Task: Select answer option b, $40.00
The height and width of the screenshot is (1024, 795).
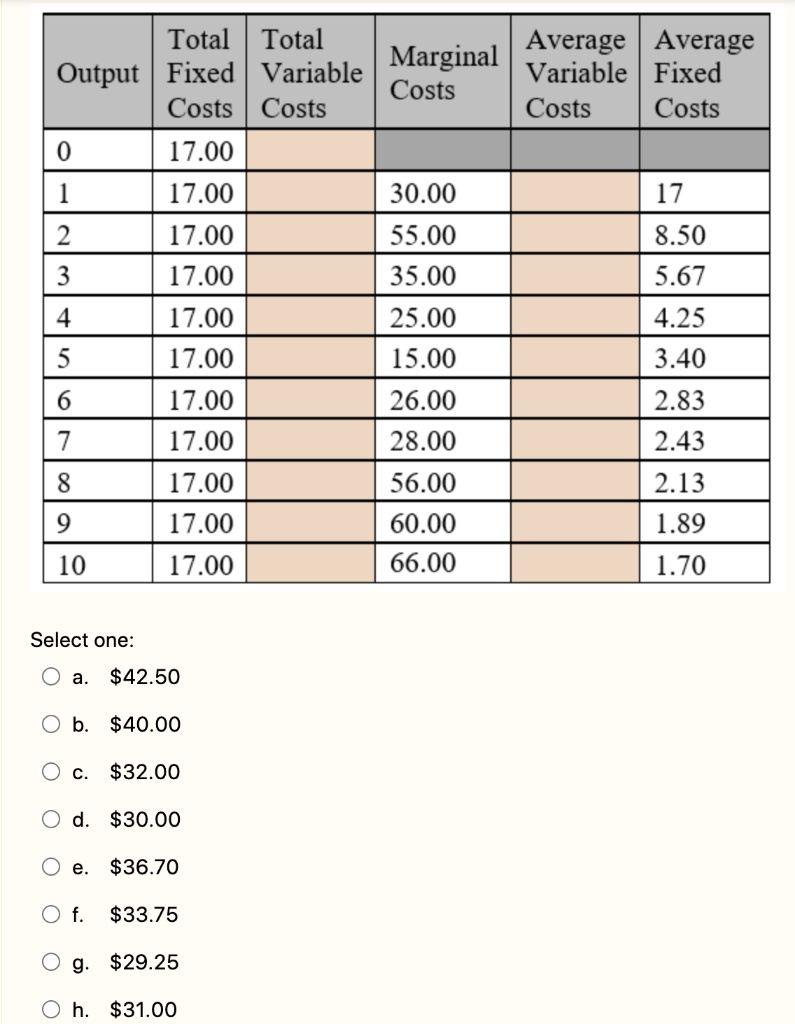Action: [50, 724]
